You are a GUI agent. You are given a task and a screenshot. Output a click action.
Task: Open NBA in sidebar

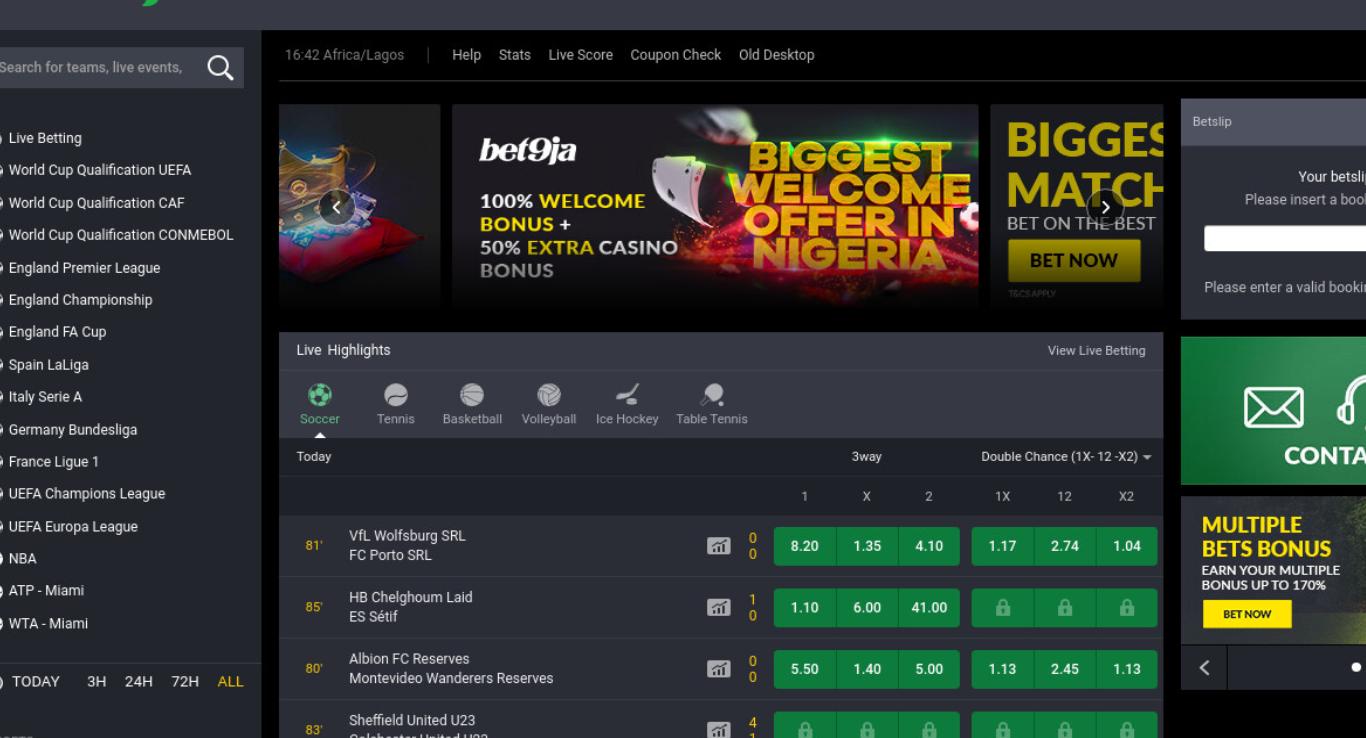[22, 558]
